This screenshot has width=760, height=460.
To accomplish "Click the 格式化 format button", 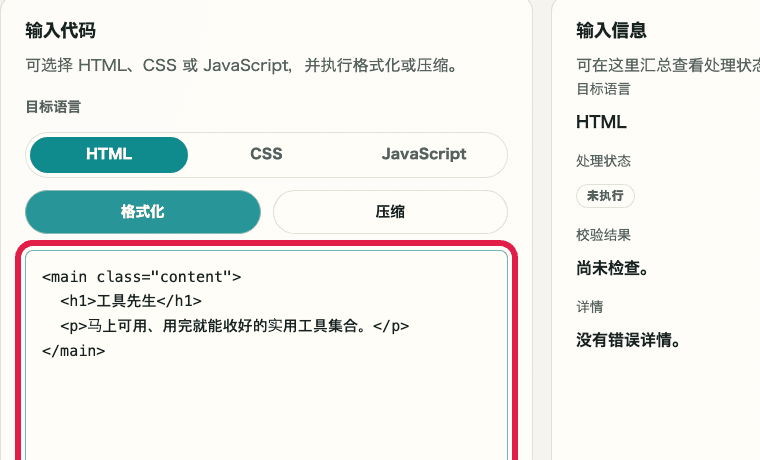I will point(143,212).
